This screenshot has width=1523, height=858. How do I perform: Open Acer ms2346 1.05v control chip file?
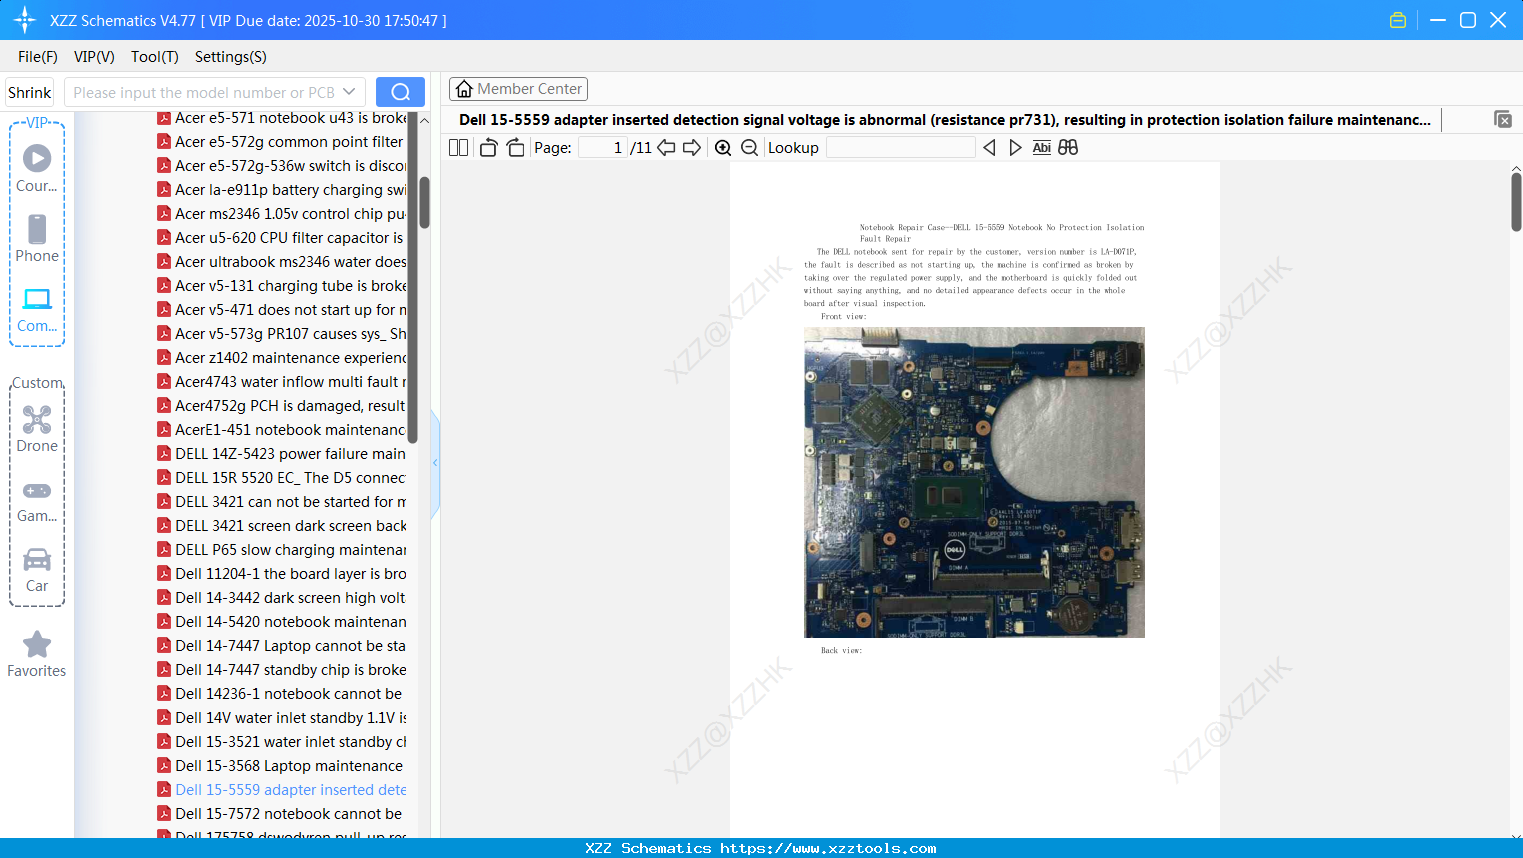pyautogui.click(x=282, y=214)
